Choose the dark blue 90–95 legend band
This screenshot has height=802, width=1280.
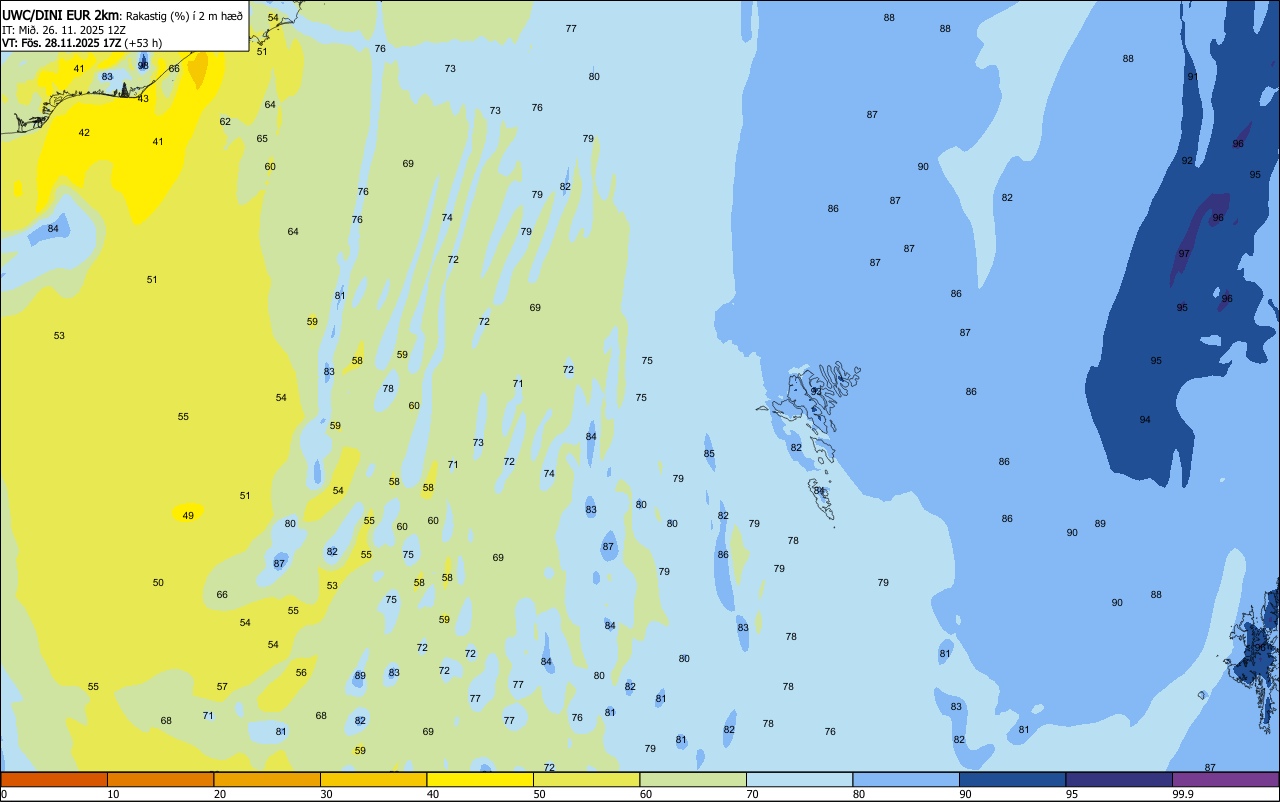click(1012, 779)
